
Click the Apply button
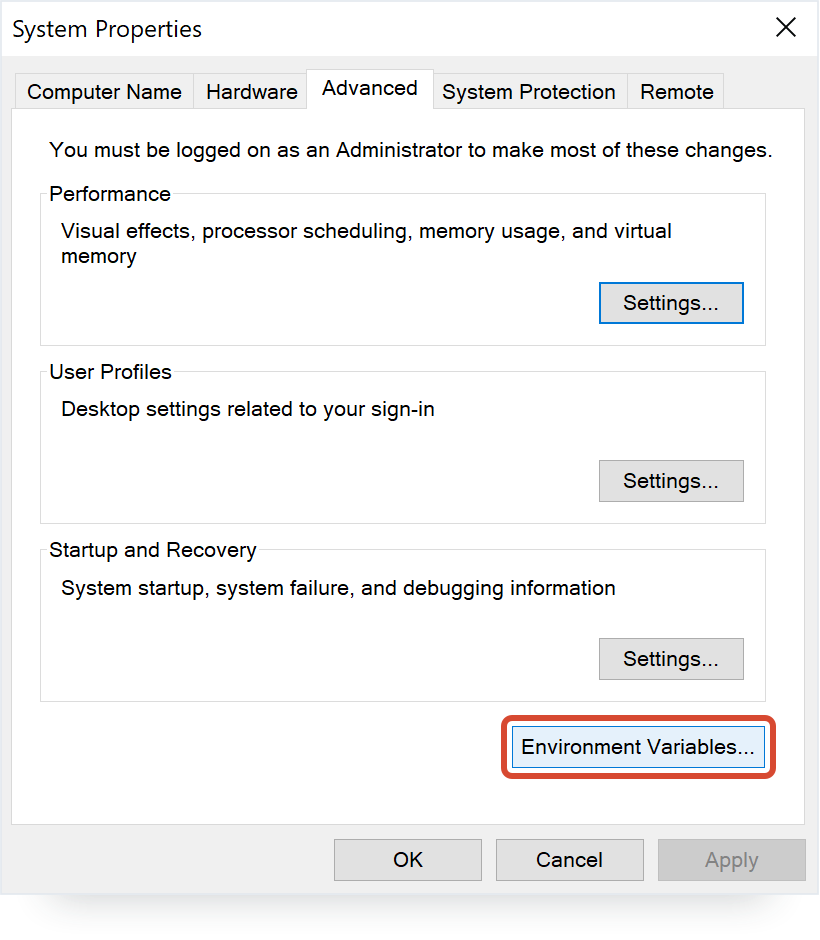coord(731,860)
